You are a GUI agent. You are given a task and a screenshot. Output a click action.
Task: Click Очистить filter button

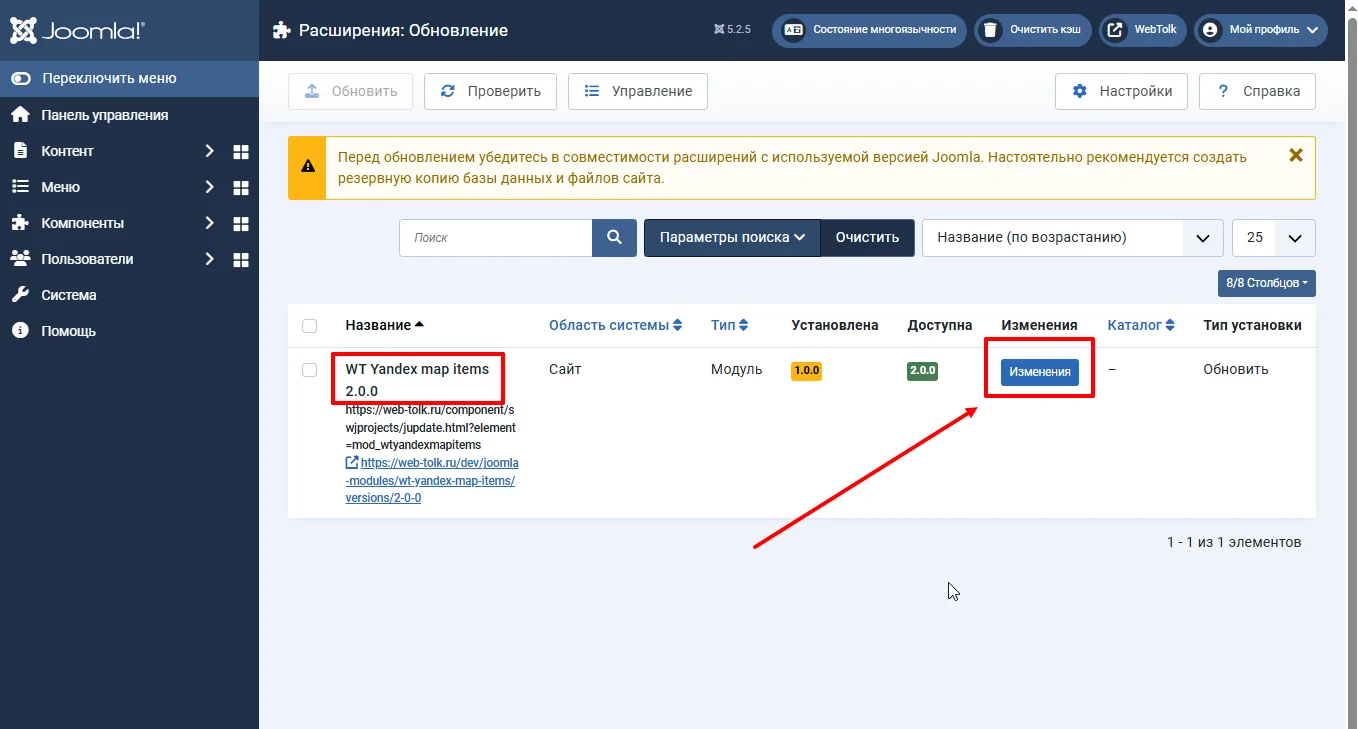tap(867, 238)
